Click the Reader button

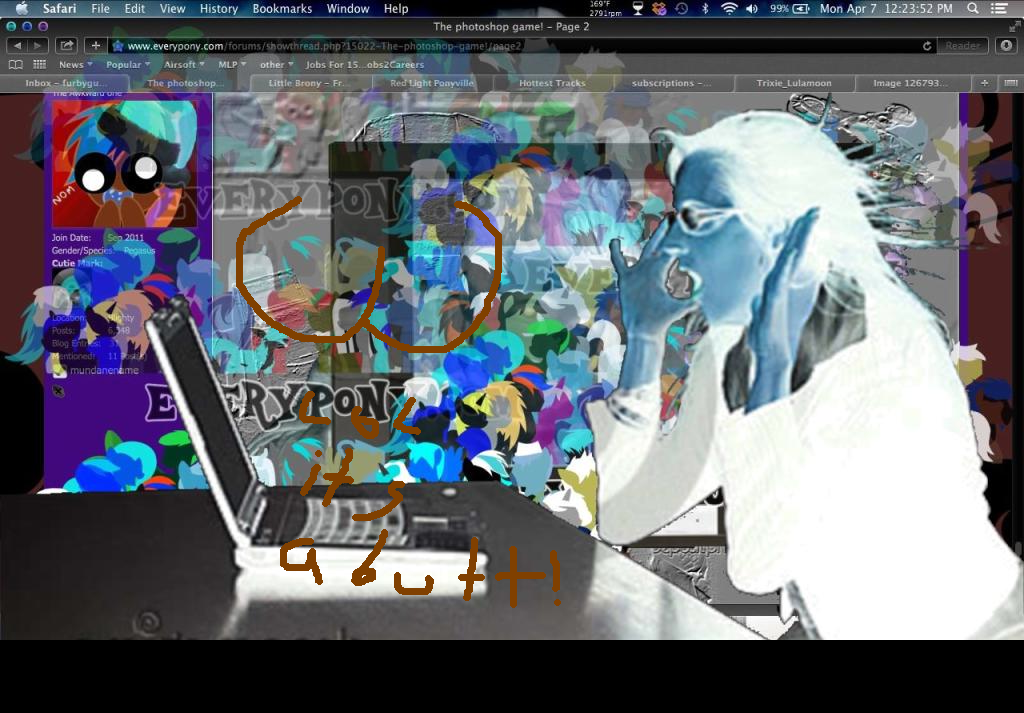[963, 46]
